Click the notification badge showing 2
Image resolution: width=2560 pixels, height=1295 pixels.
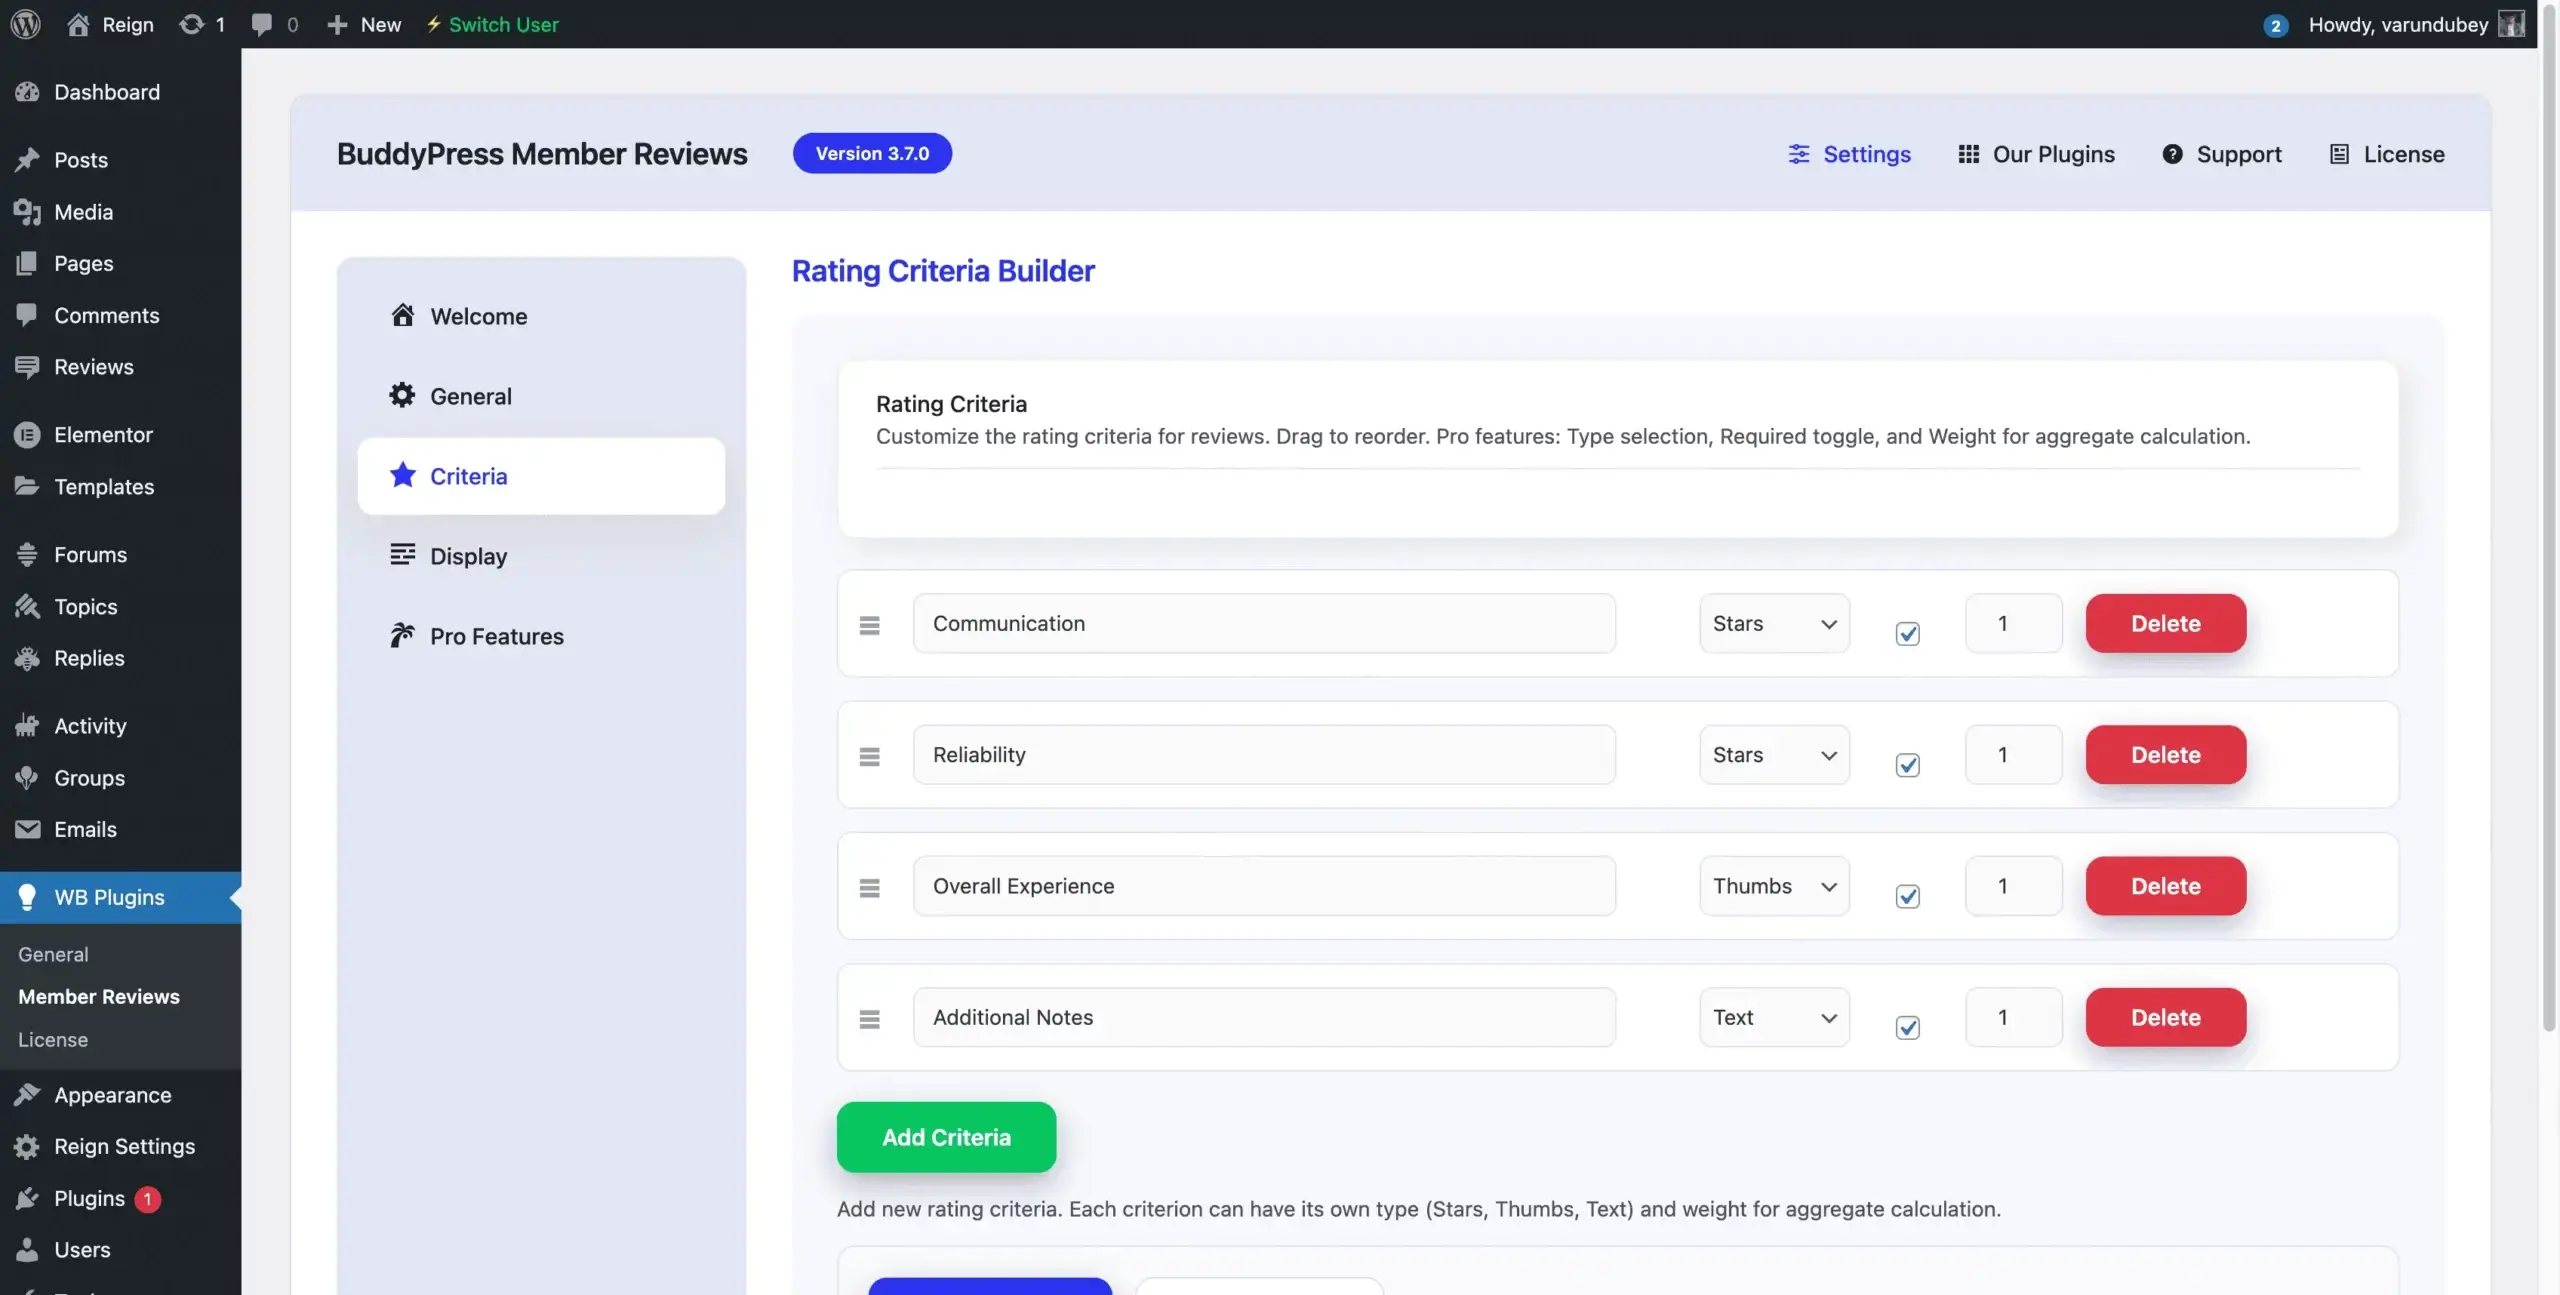click(x=2276, y=25)
